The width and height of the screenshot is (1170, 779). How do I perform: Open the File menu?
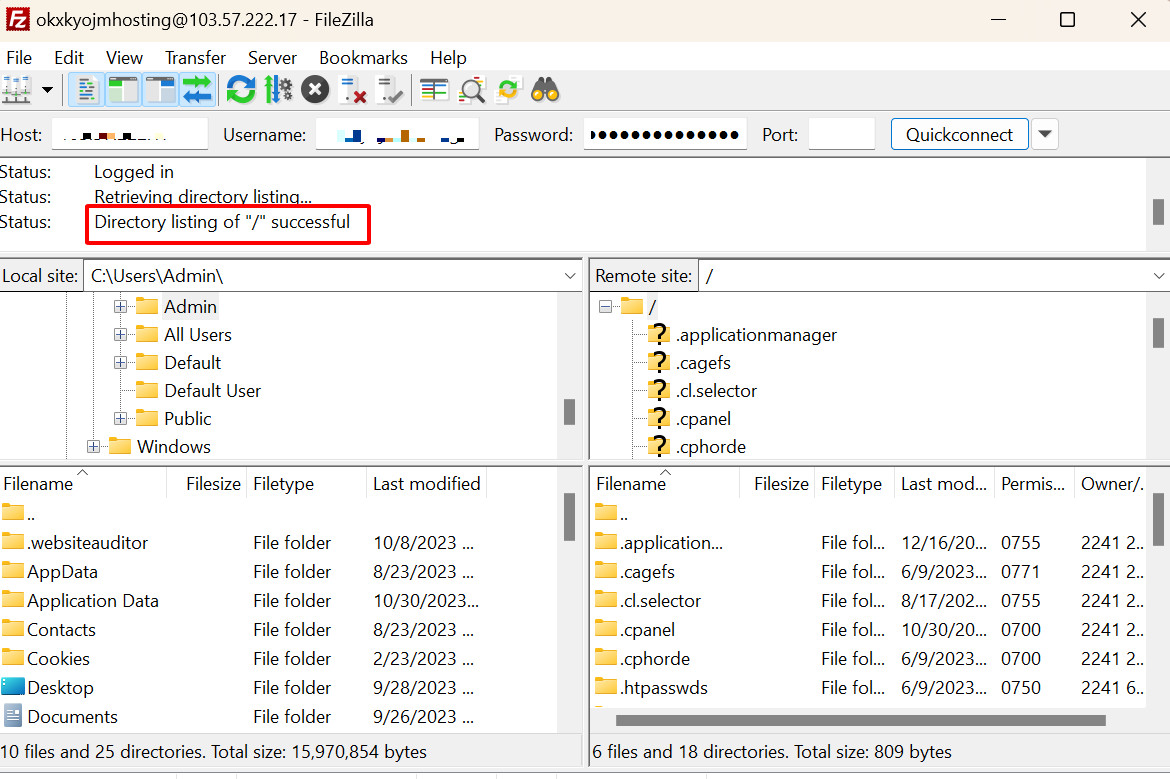(19, 57)
